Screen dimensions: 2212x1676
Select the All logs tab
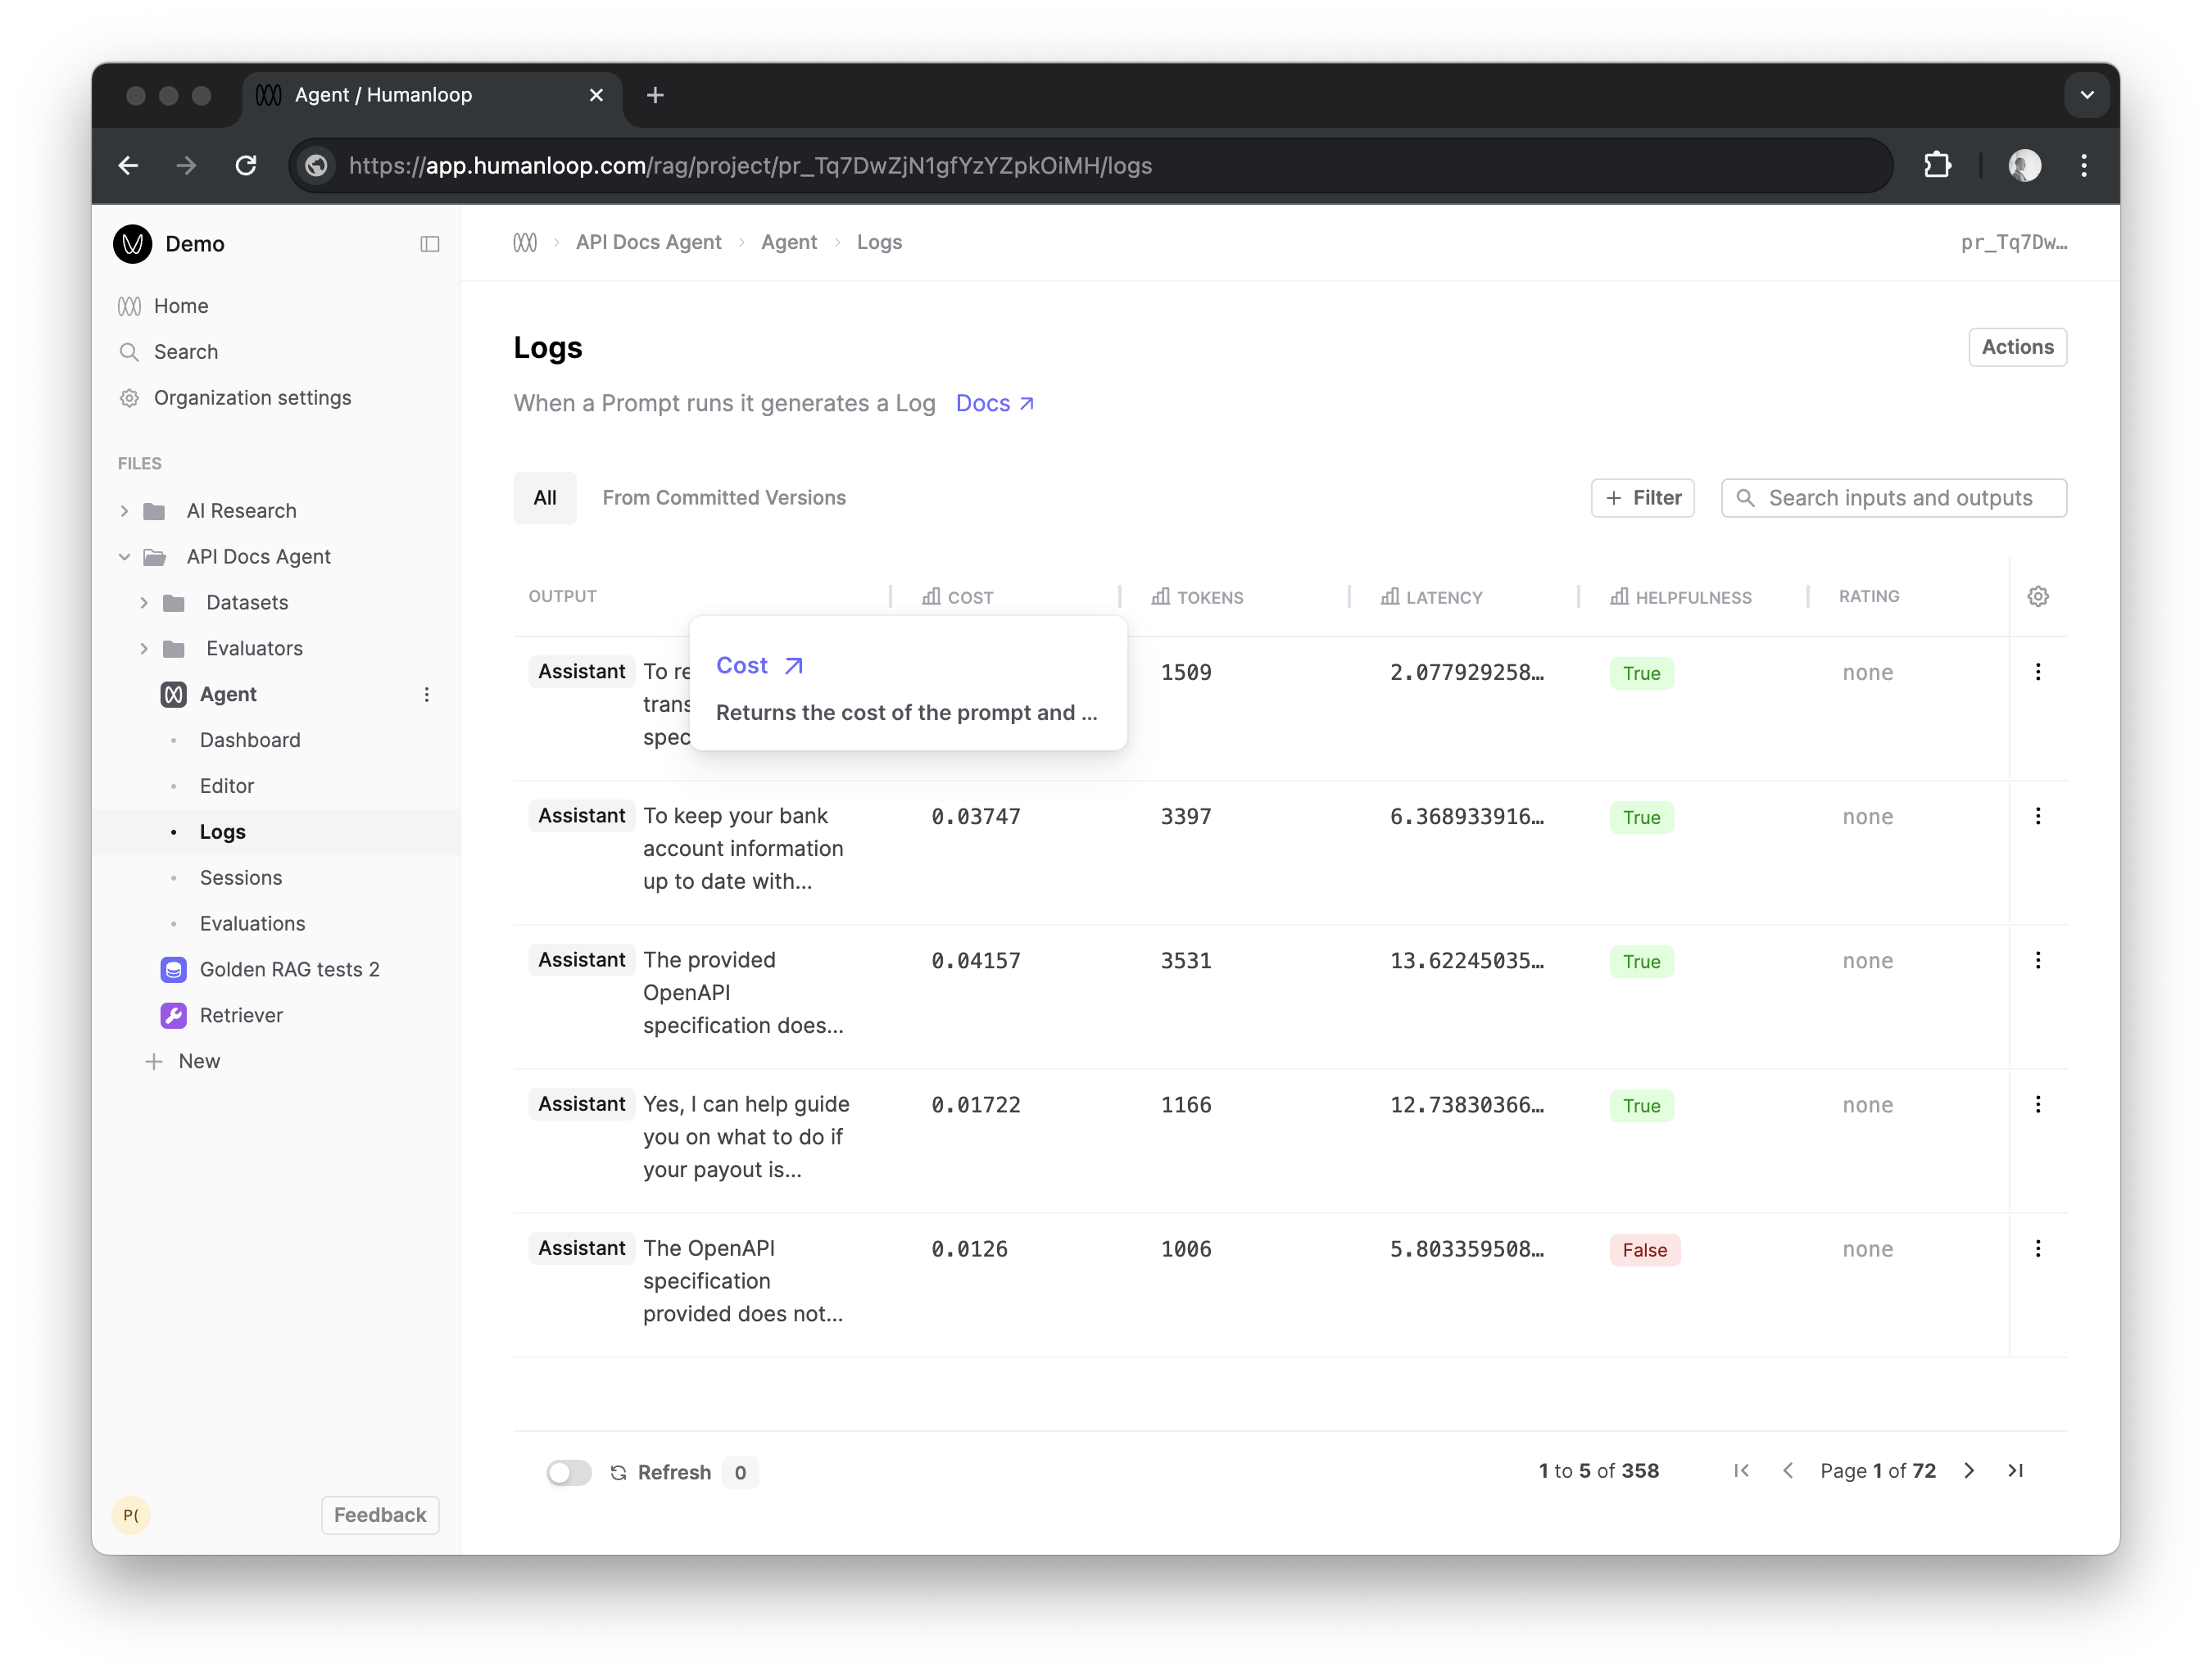coord(545,498)
